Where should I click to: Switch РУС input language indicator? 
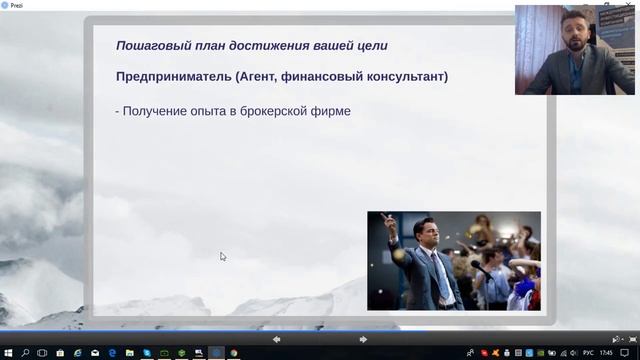(588, 353)
